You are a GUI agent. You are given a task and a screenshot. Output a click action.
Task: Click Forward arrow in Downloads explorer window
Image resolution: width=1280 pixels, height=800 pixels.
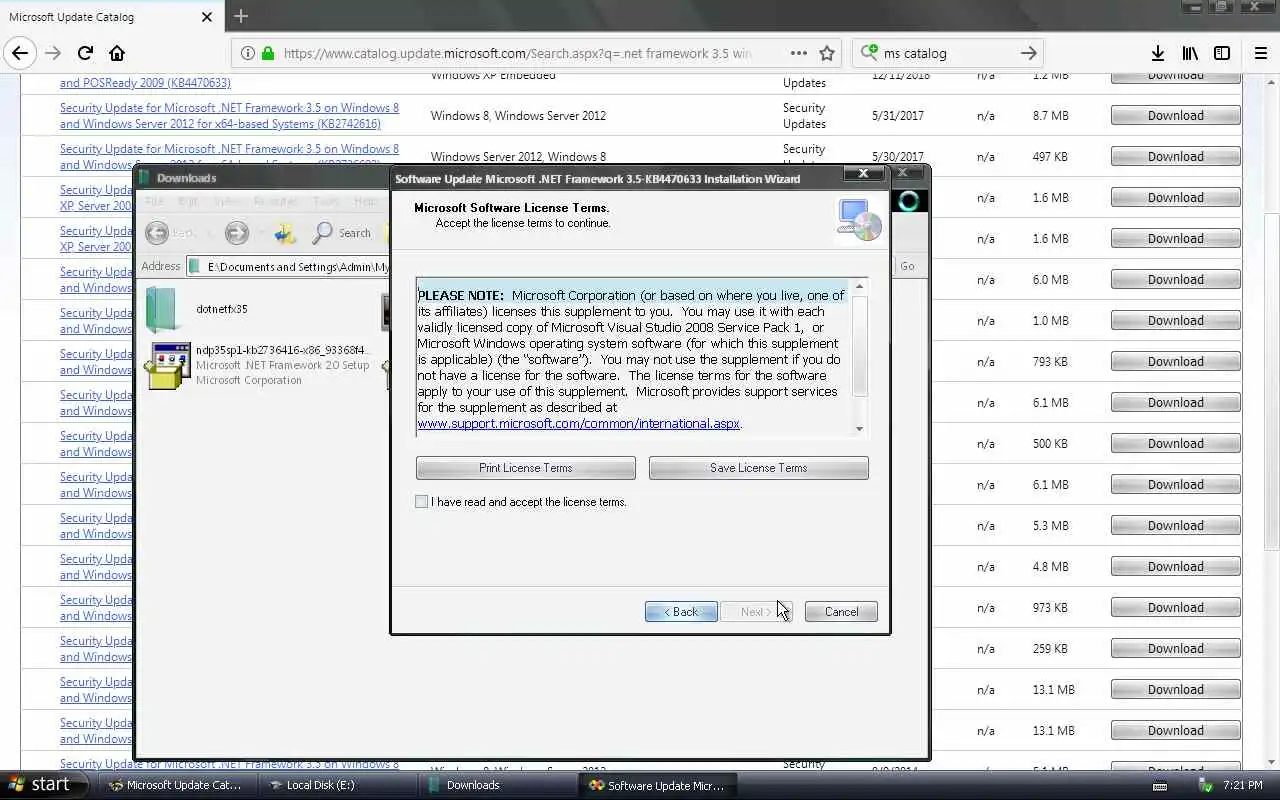point(236,233)
